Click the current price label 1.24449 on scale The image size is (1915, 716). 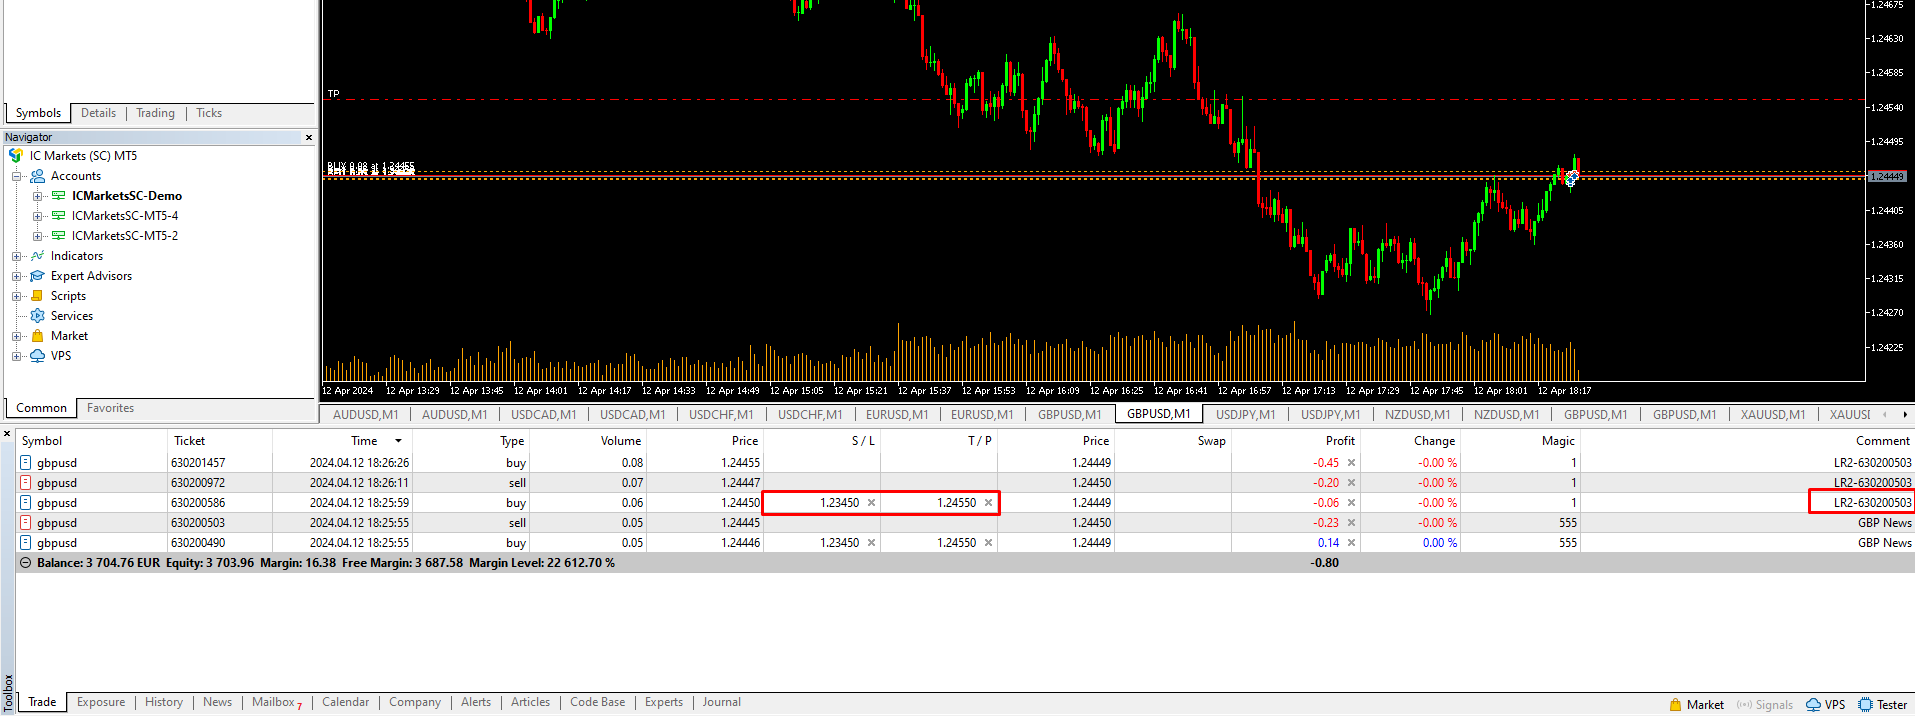coord(1887,177)
